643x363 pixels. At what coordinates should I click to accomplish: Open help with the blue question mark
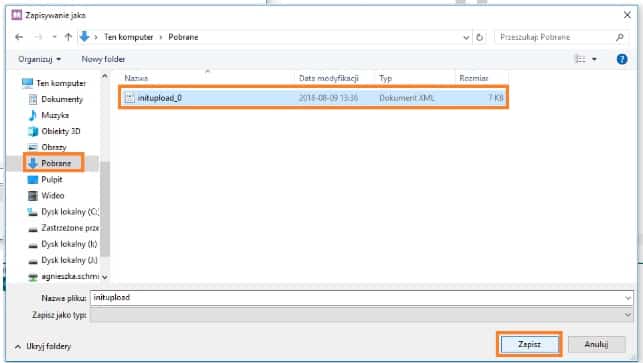[622, 59]
